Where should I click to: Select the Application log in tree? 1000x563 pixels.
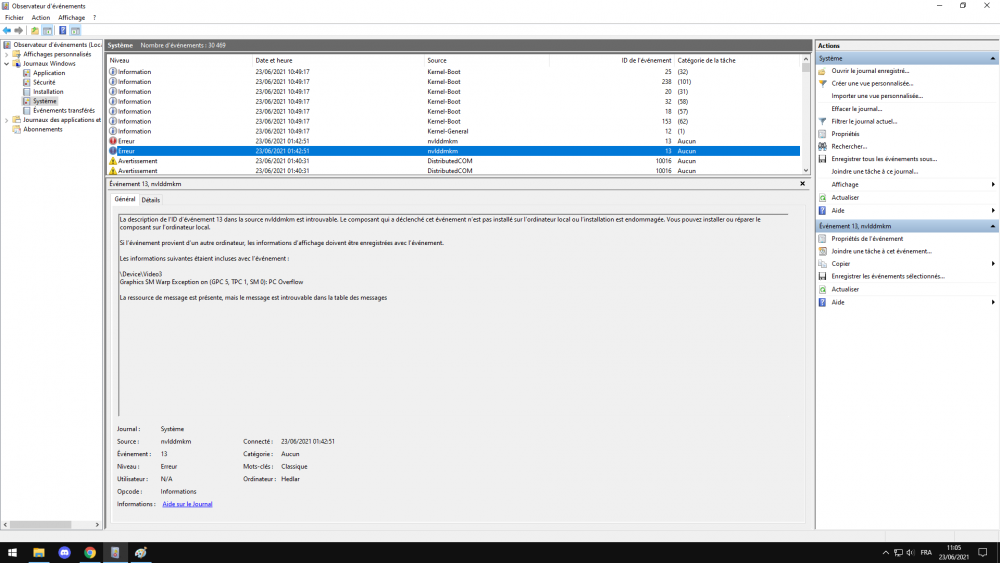pos(49,73)
